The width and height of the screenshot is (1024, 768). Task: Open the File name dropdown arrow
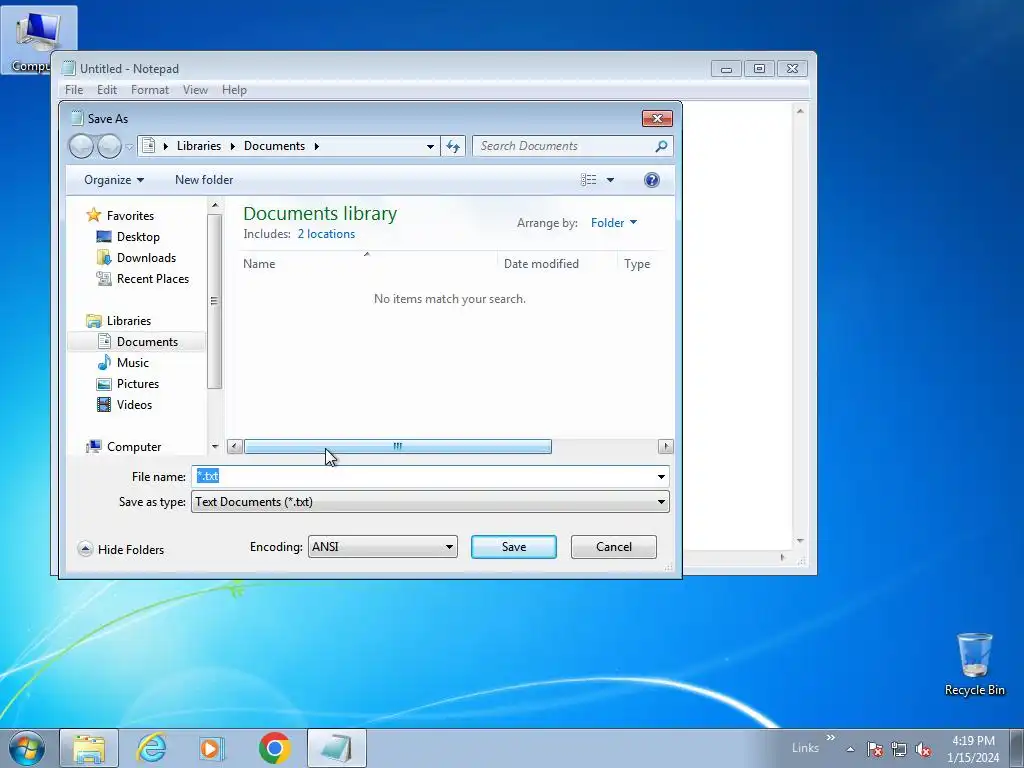661,477
